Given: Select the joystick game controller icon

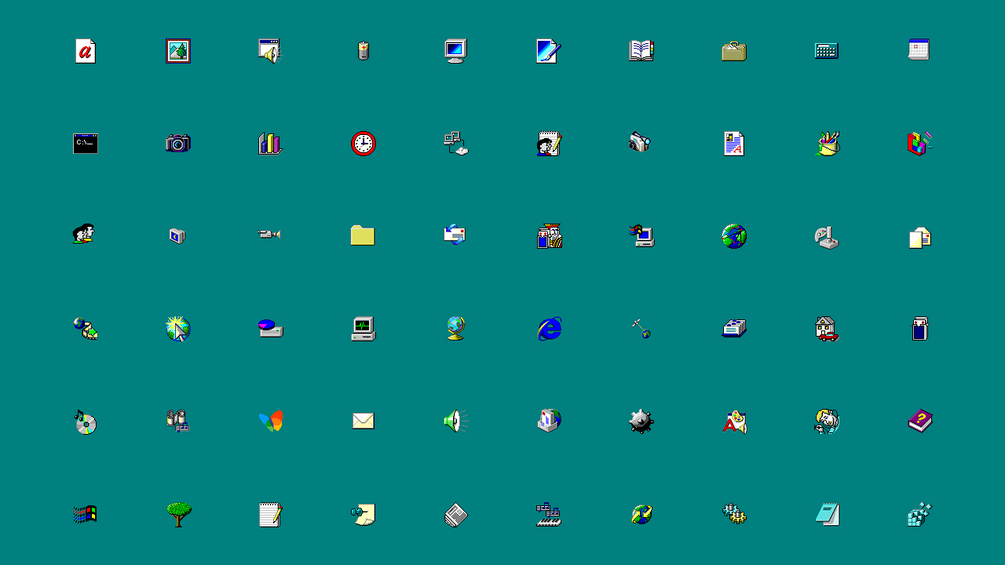Looking at the screenshot, I should [x=827, y=238].
